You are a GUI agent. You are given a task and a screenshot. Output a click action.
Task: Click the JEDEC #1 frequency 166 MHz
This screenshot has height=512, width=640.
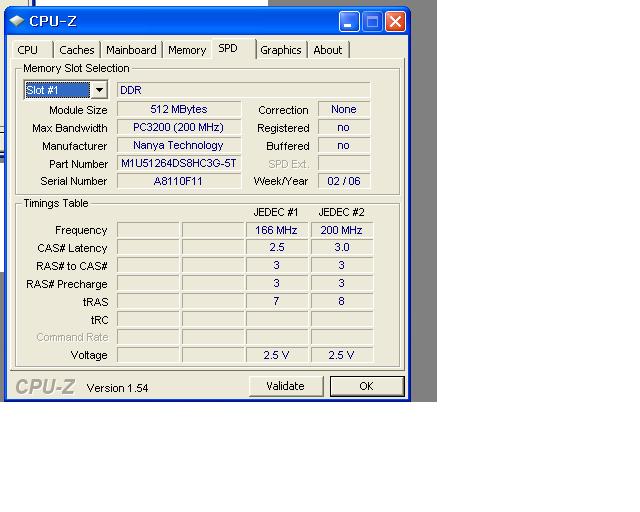276,230
